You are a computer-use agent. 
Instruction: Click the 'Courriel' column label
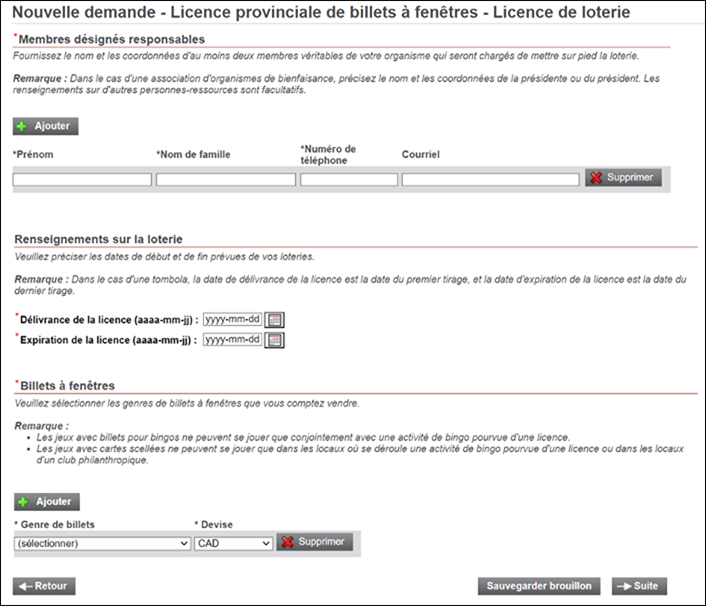(x=421, y=154)
